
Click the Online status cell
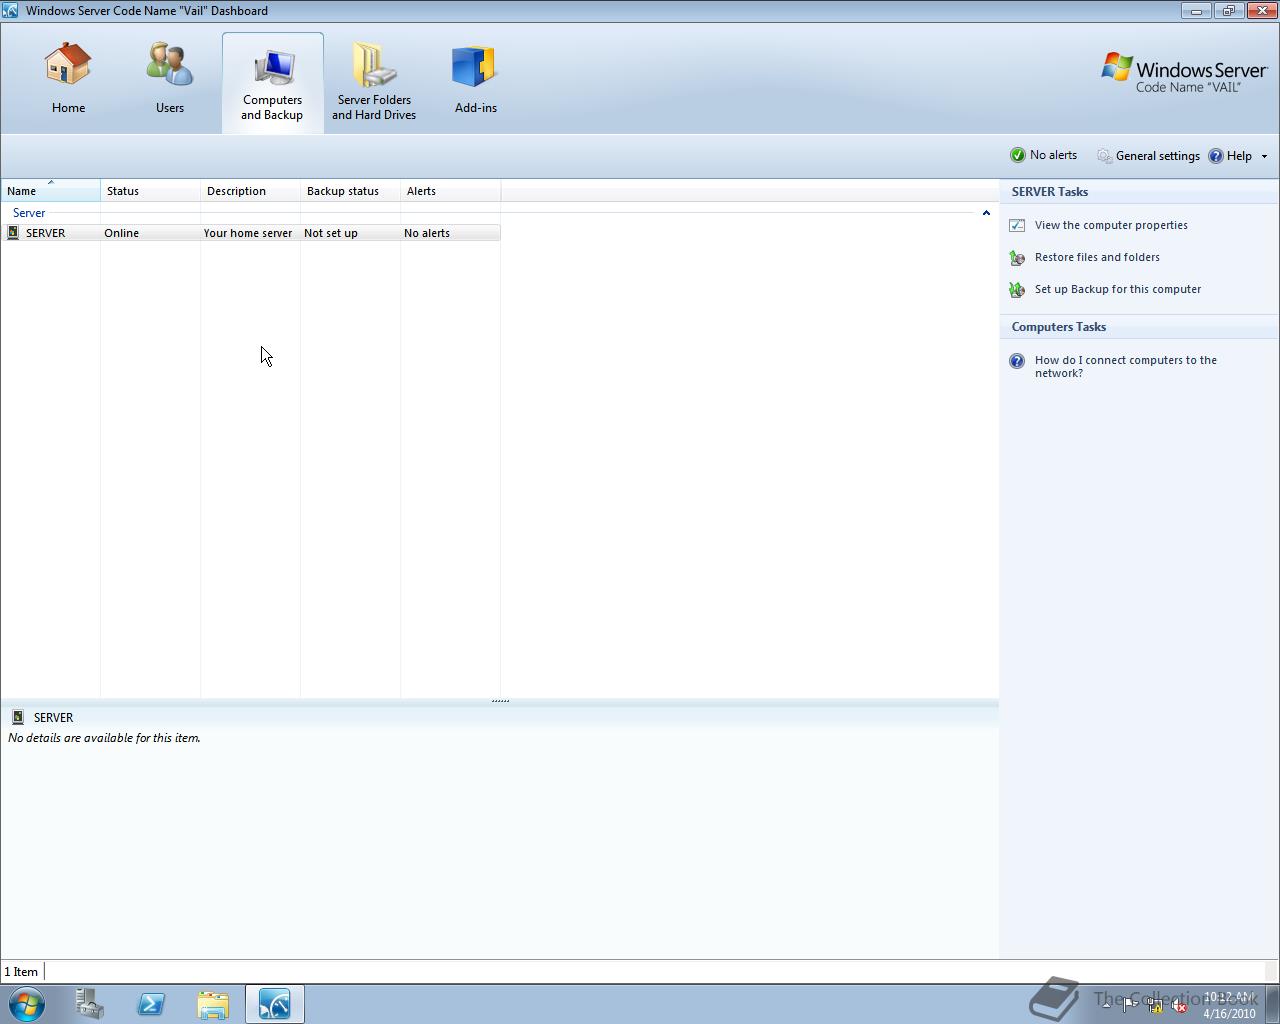point(121,233)
